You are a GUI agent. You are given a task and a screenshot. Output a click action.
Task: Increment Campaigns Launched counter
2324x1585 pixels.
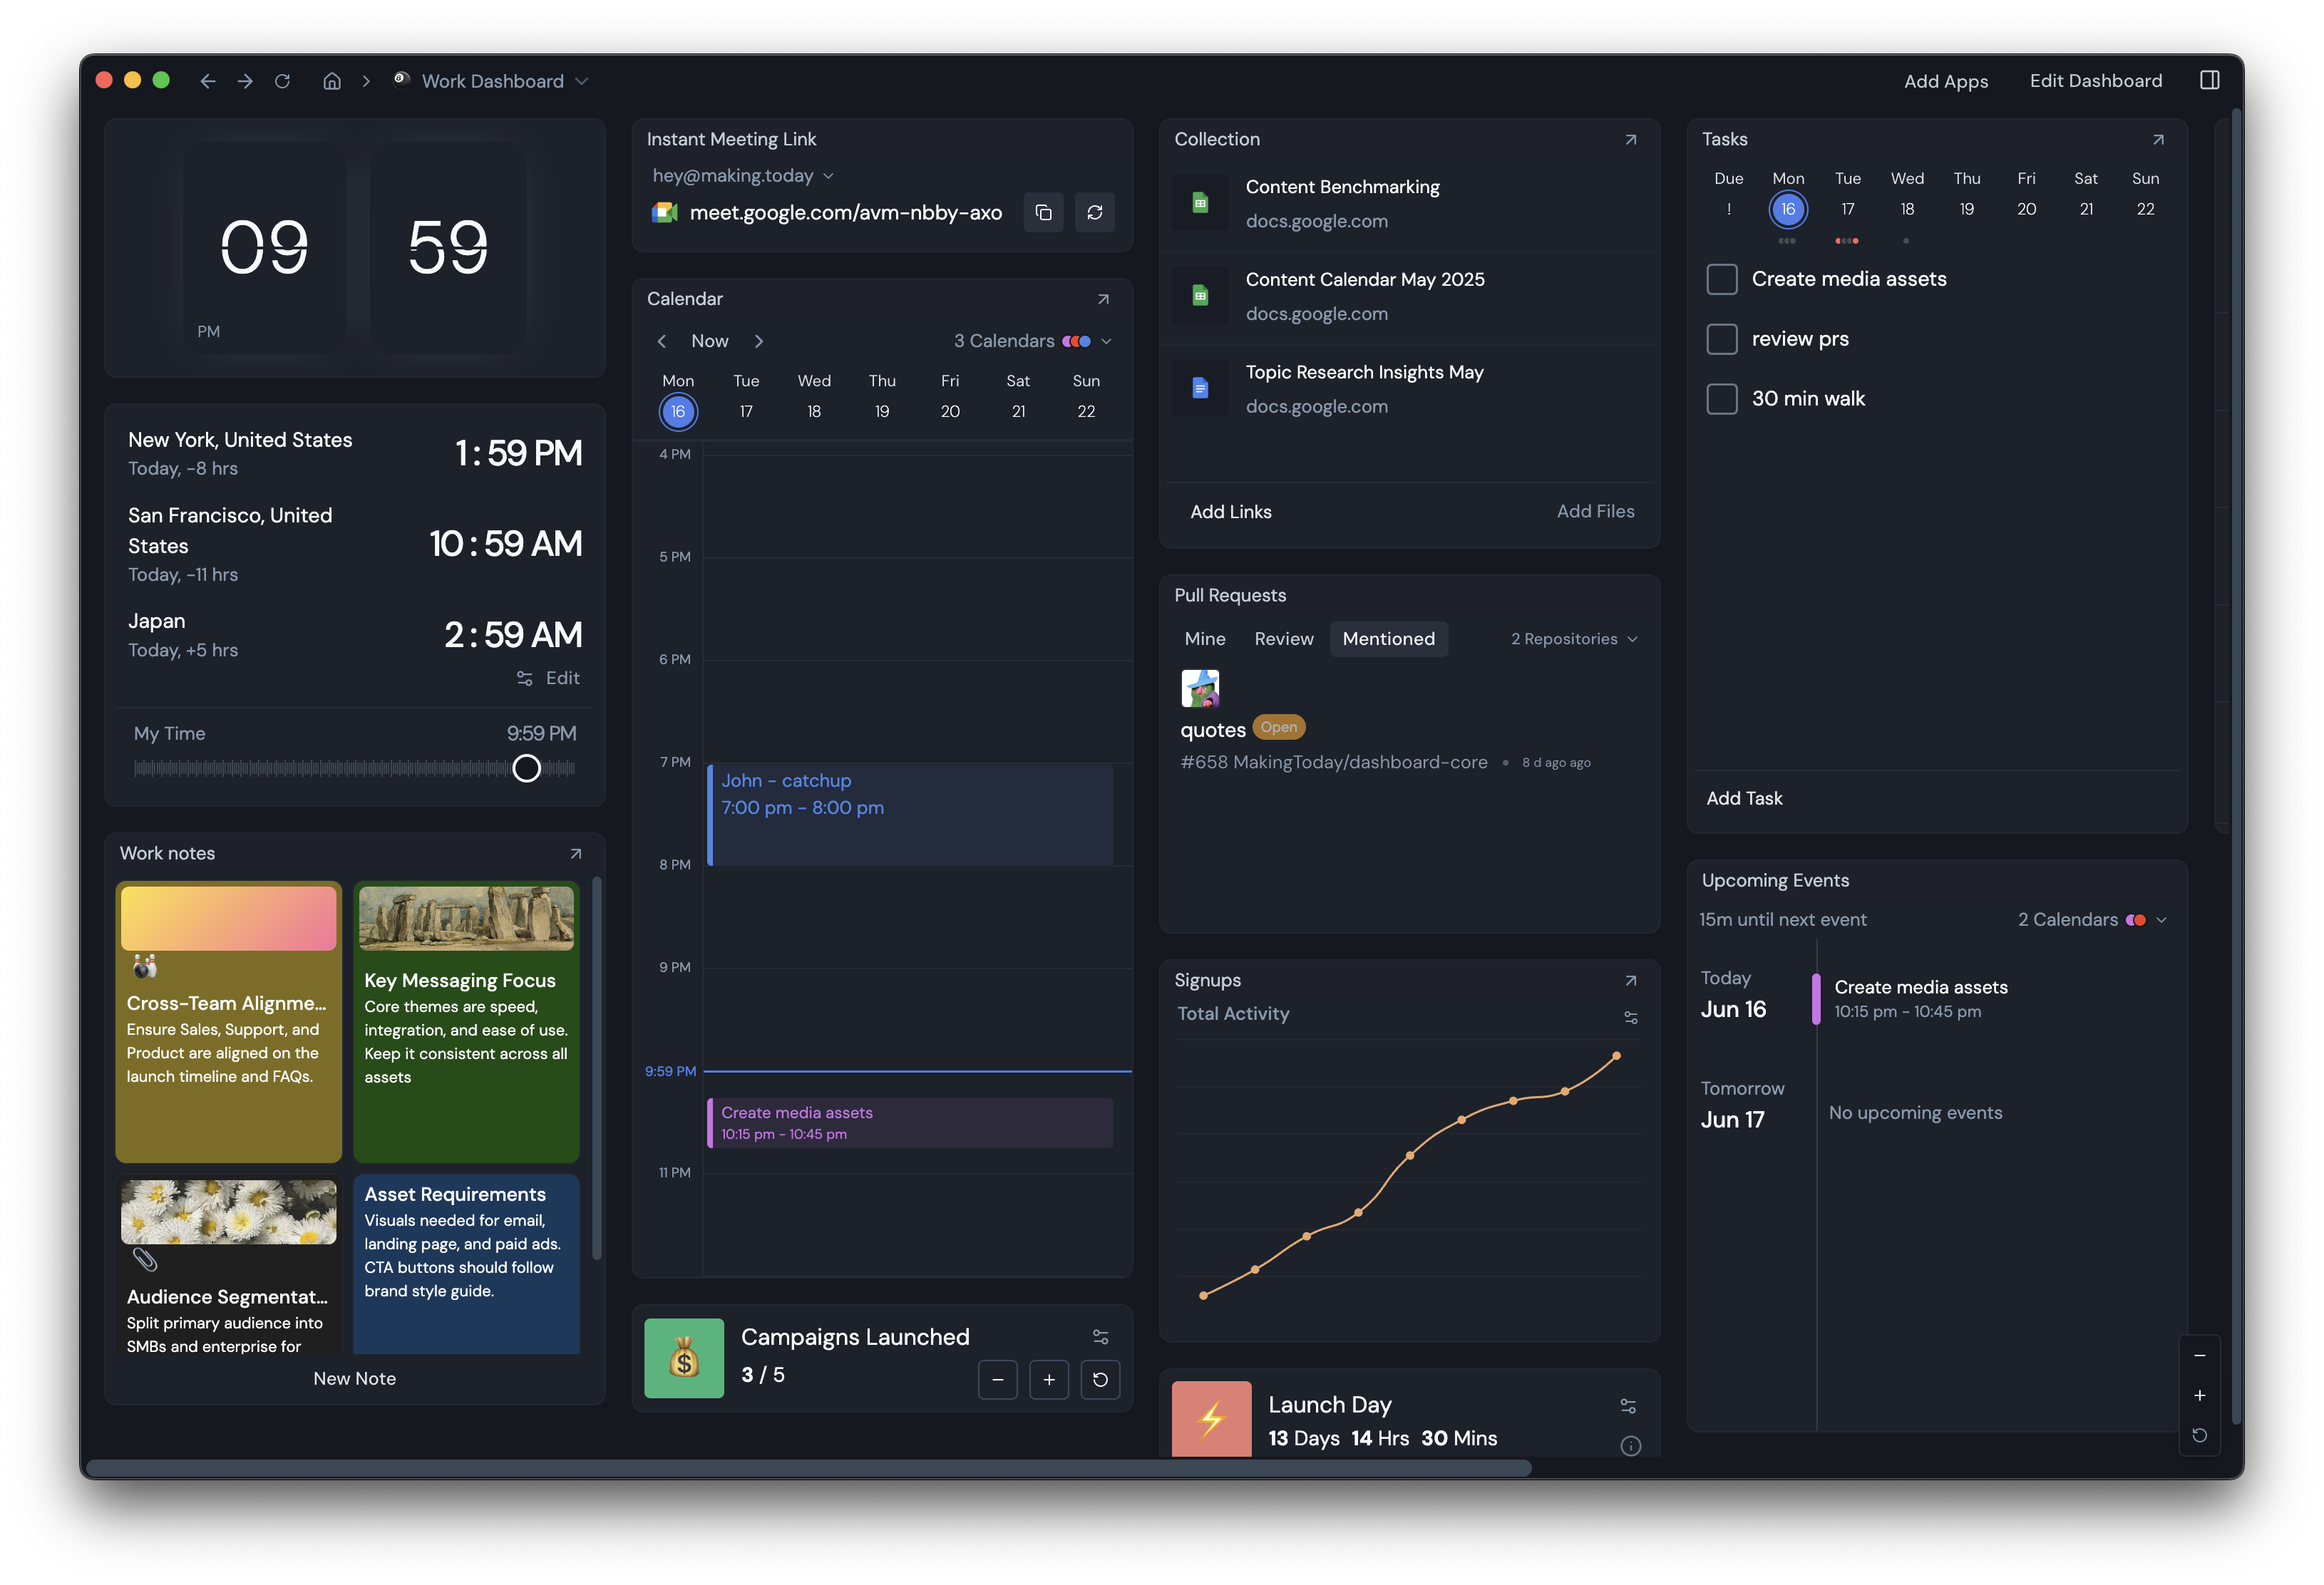(1049, 1380)
